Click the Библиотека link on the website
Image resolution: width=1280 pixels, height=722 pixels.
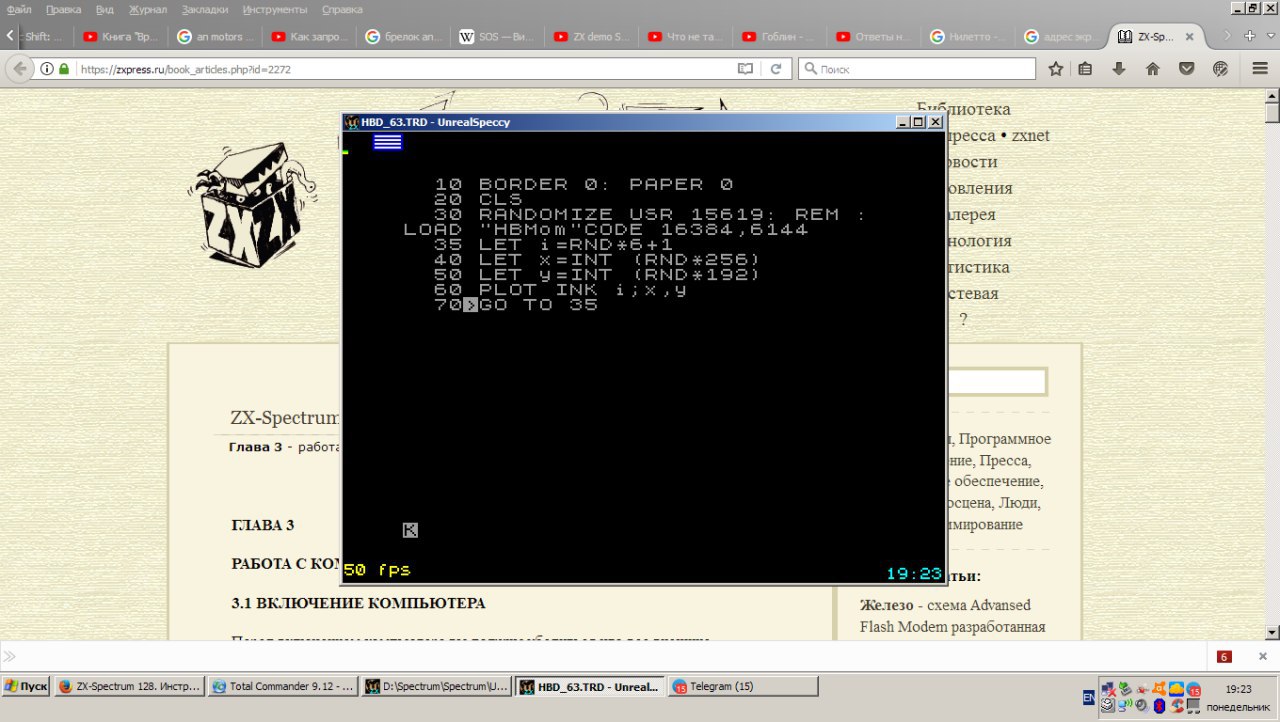point(964,109)
